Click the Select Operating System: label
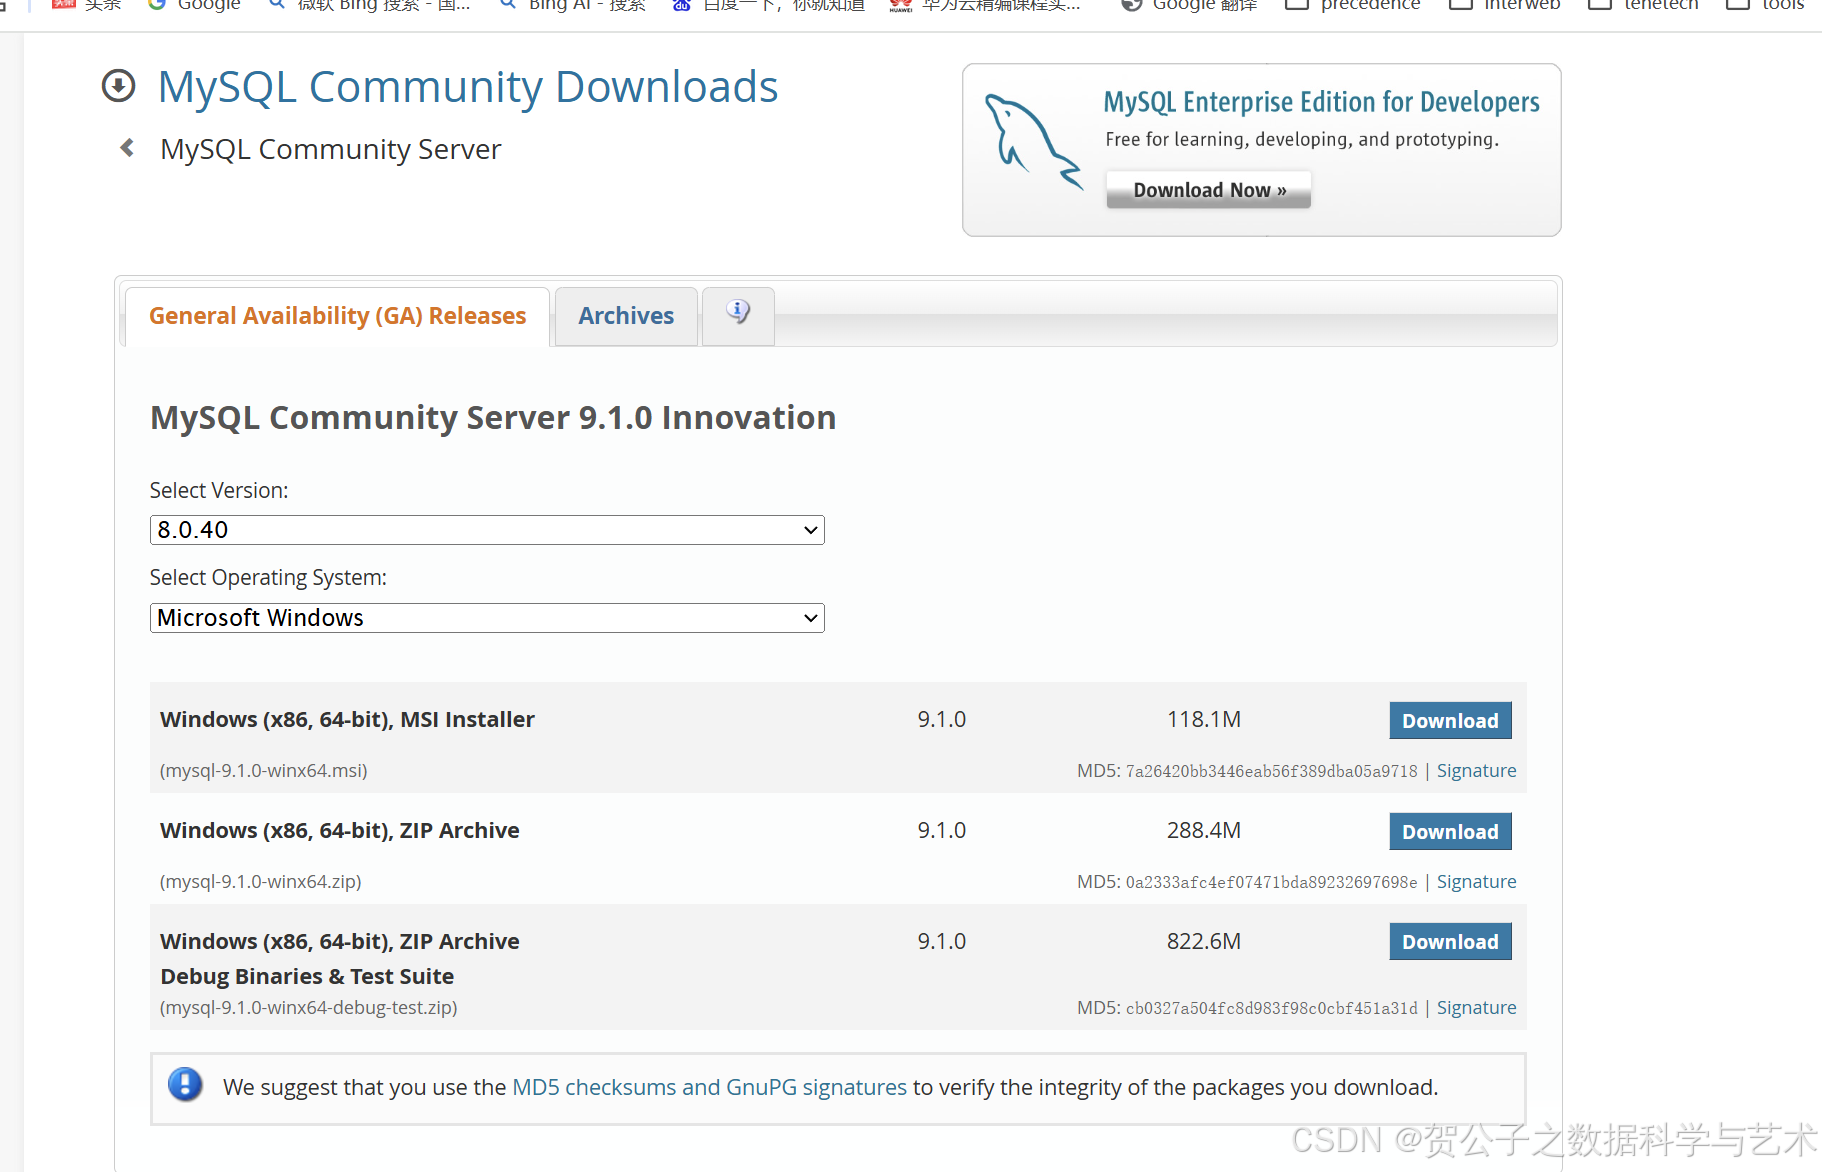 click(268, 578)
